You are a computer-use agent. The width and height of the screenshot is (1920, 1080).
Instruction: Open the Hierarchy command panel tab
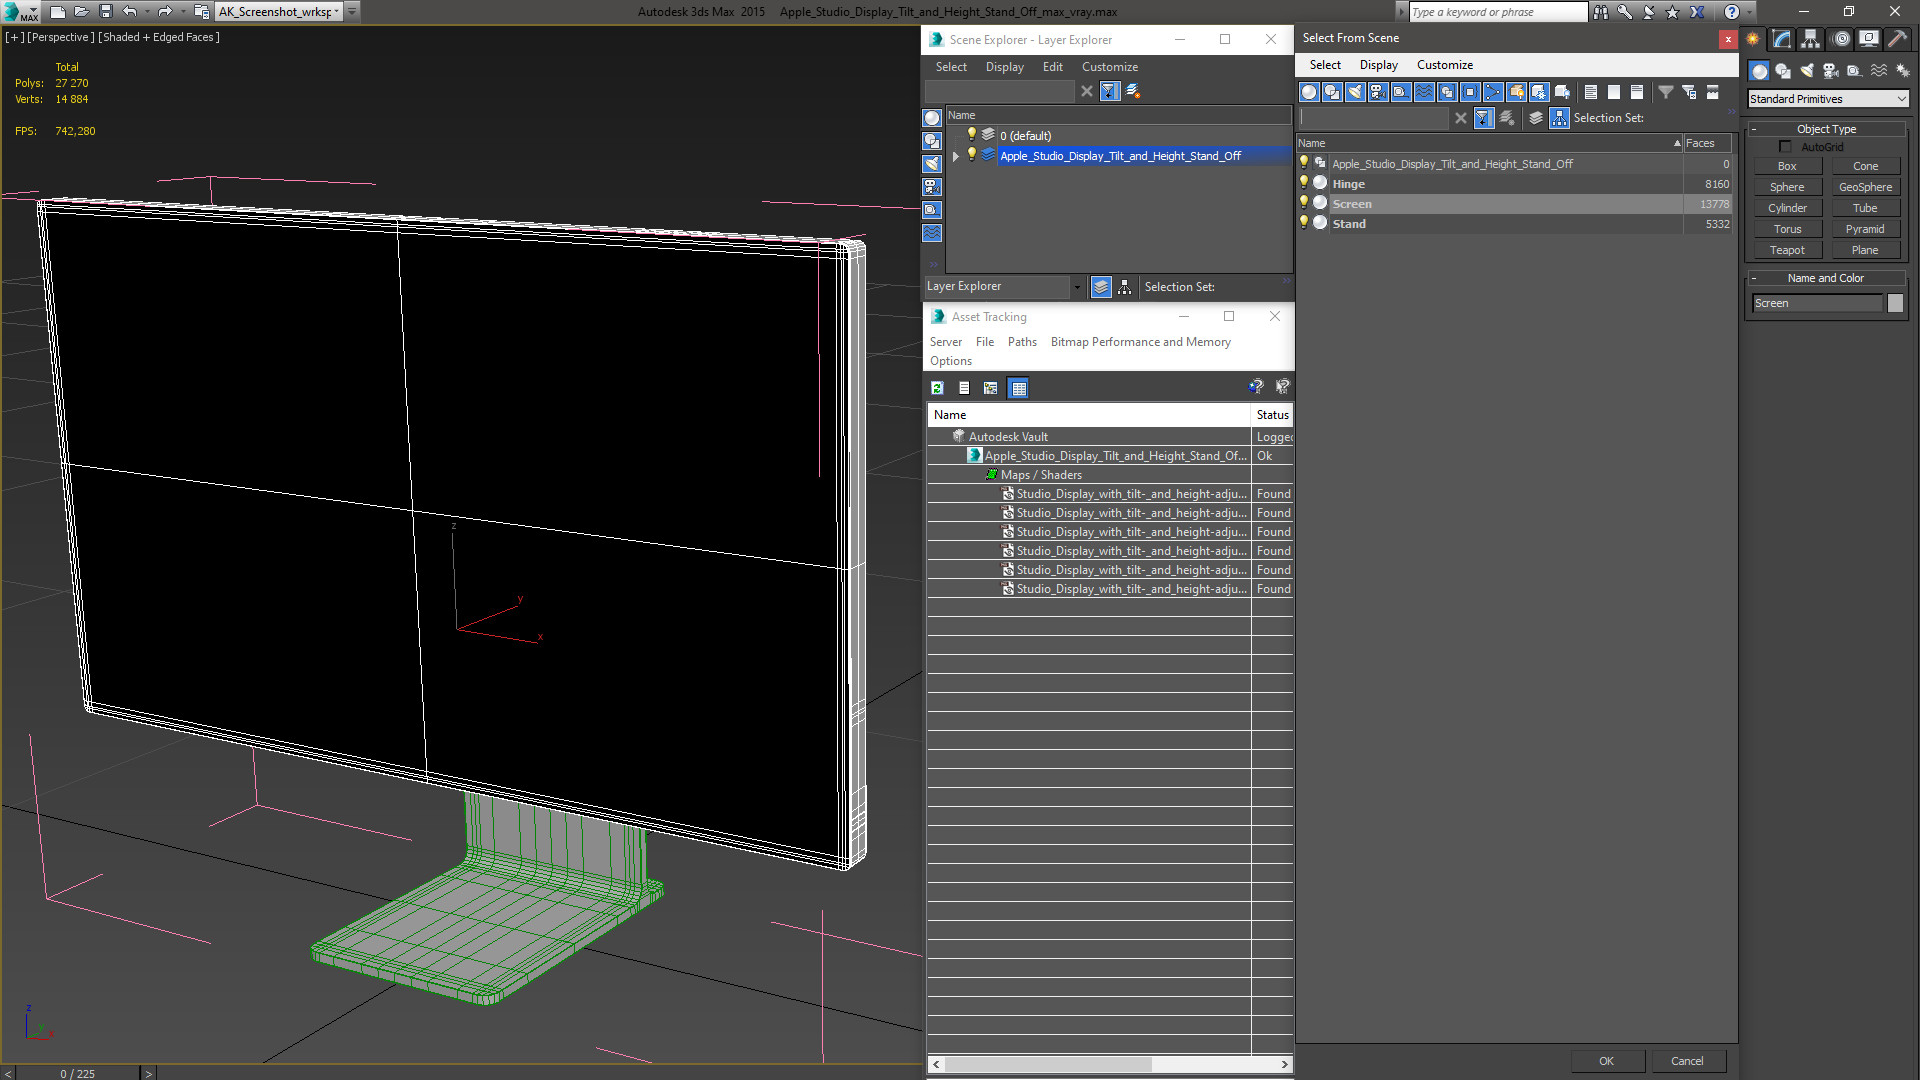1810,39
